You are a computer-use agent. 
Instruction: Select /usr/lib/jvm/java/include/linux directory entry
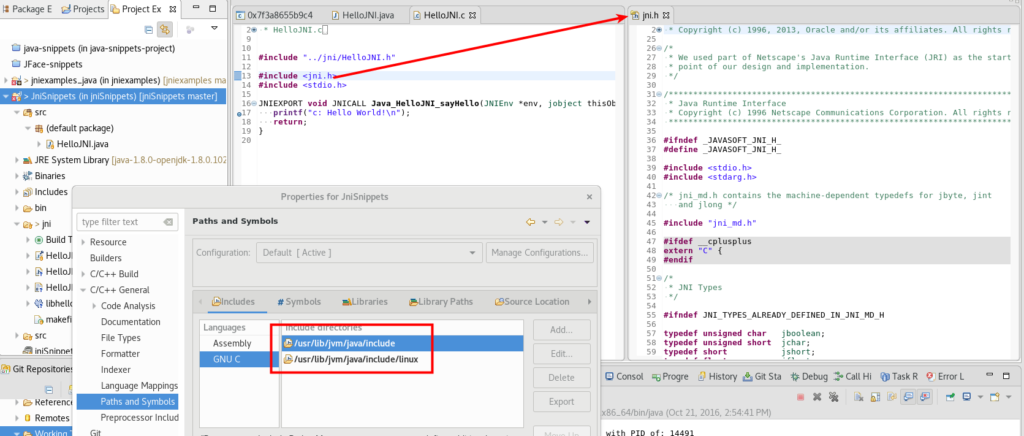(x=354, y=360)
